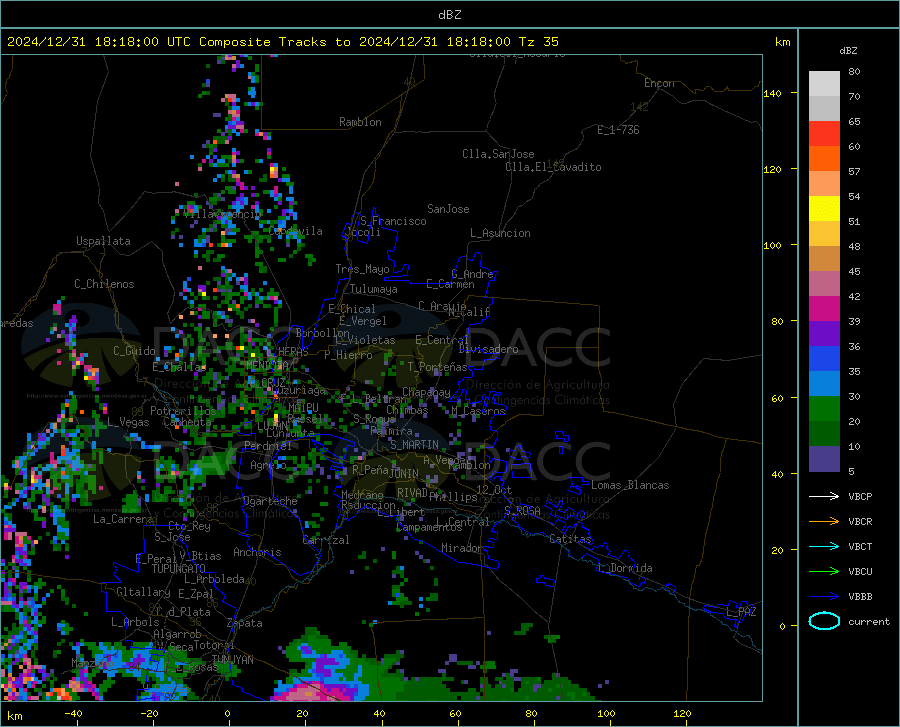Click the La_Carrera place label

[123, 519]
